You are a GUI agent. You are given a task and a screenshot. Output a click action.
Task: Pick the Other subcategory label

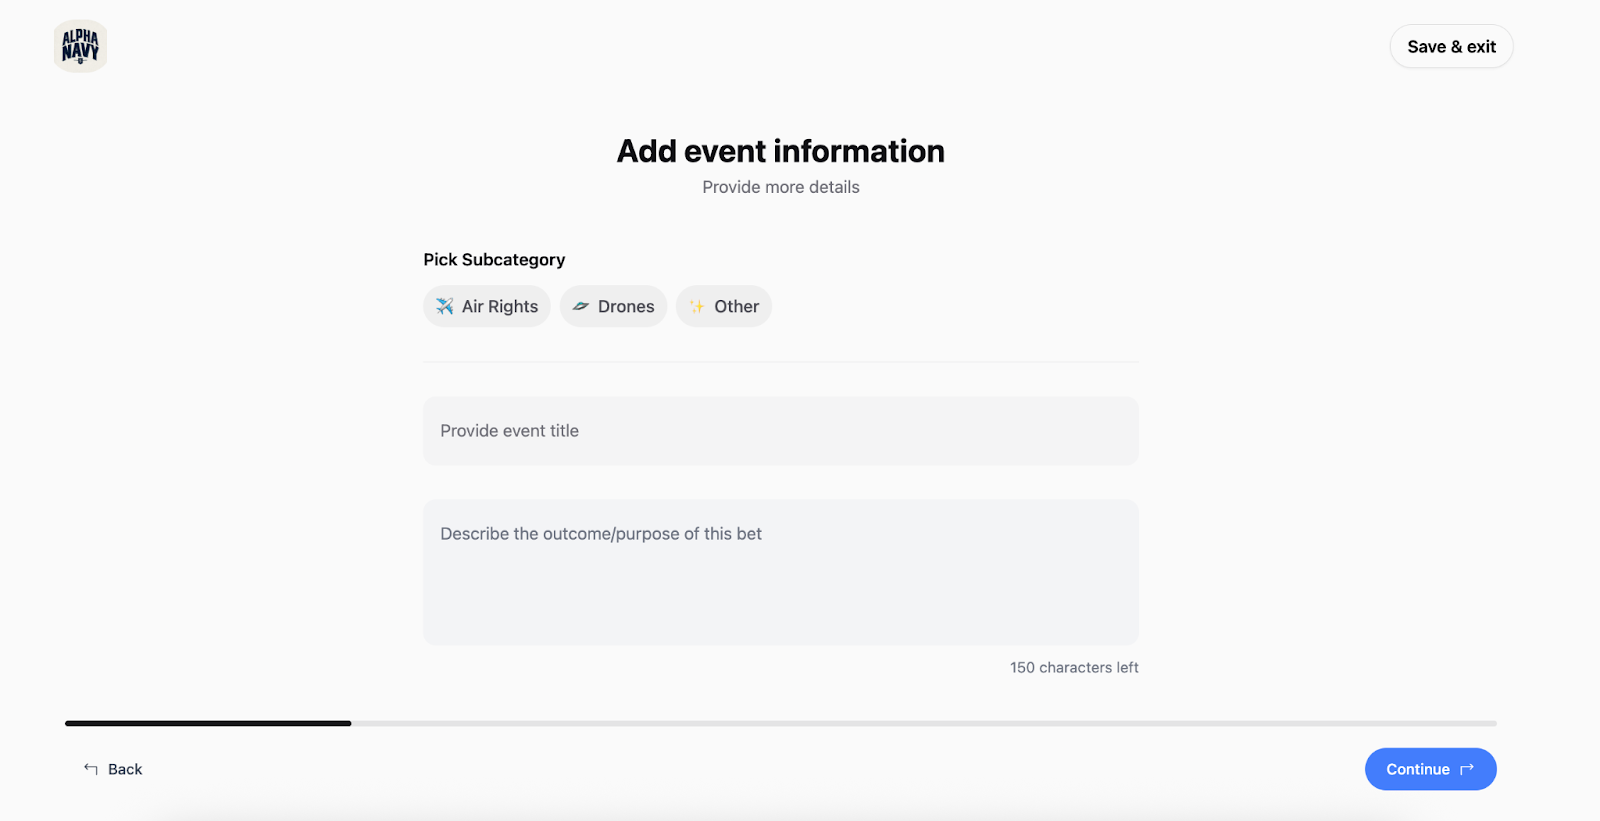pyautogui.click(x=736, y=306)
